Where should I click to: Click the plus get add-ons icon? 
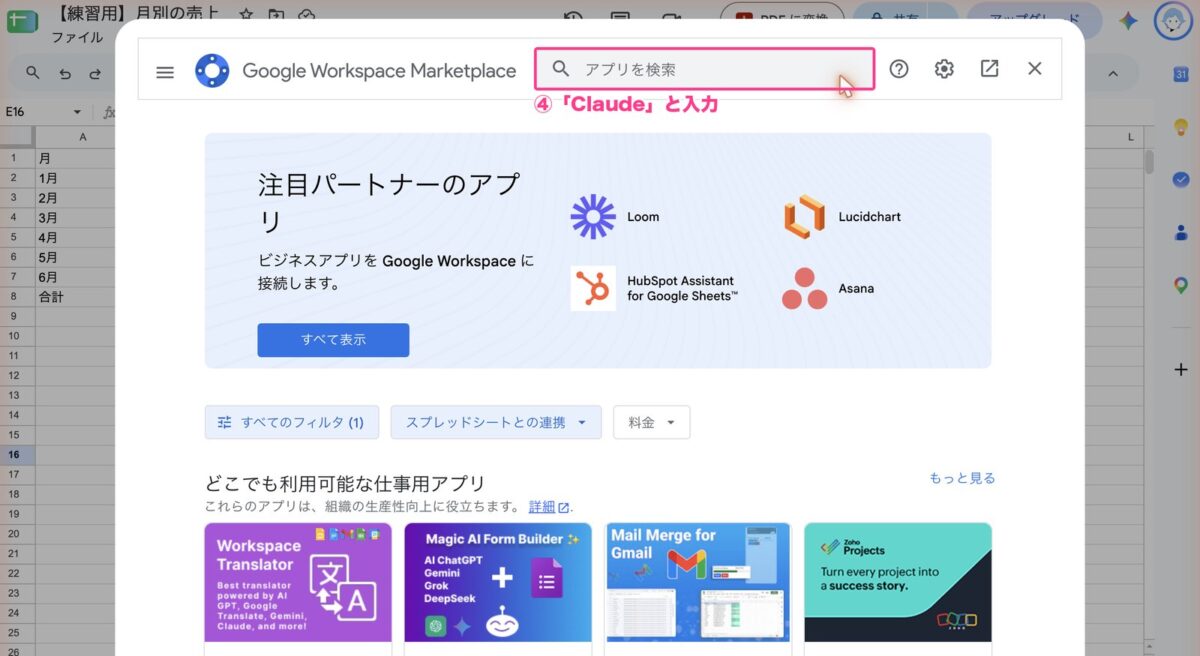tap(1181, 369)
